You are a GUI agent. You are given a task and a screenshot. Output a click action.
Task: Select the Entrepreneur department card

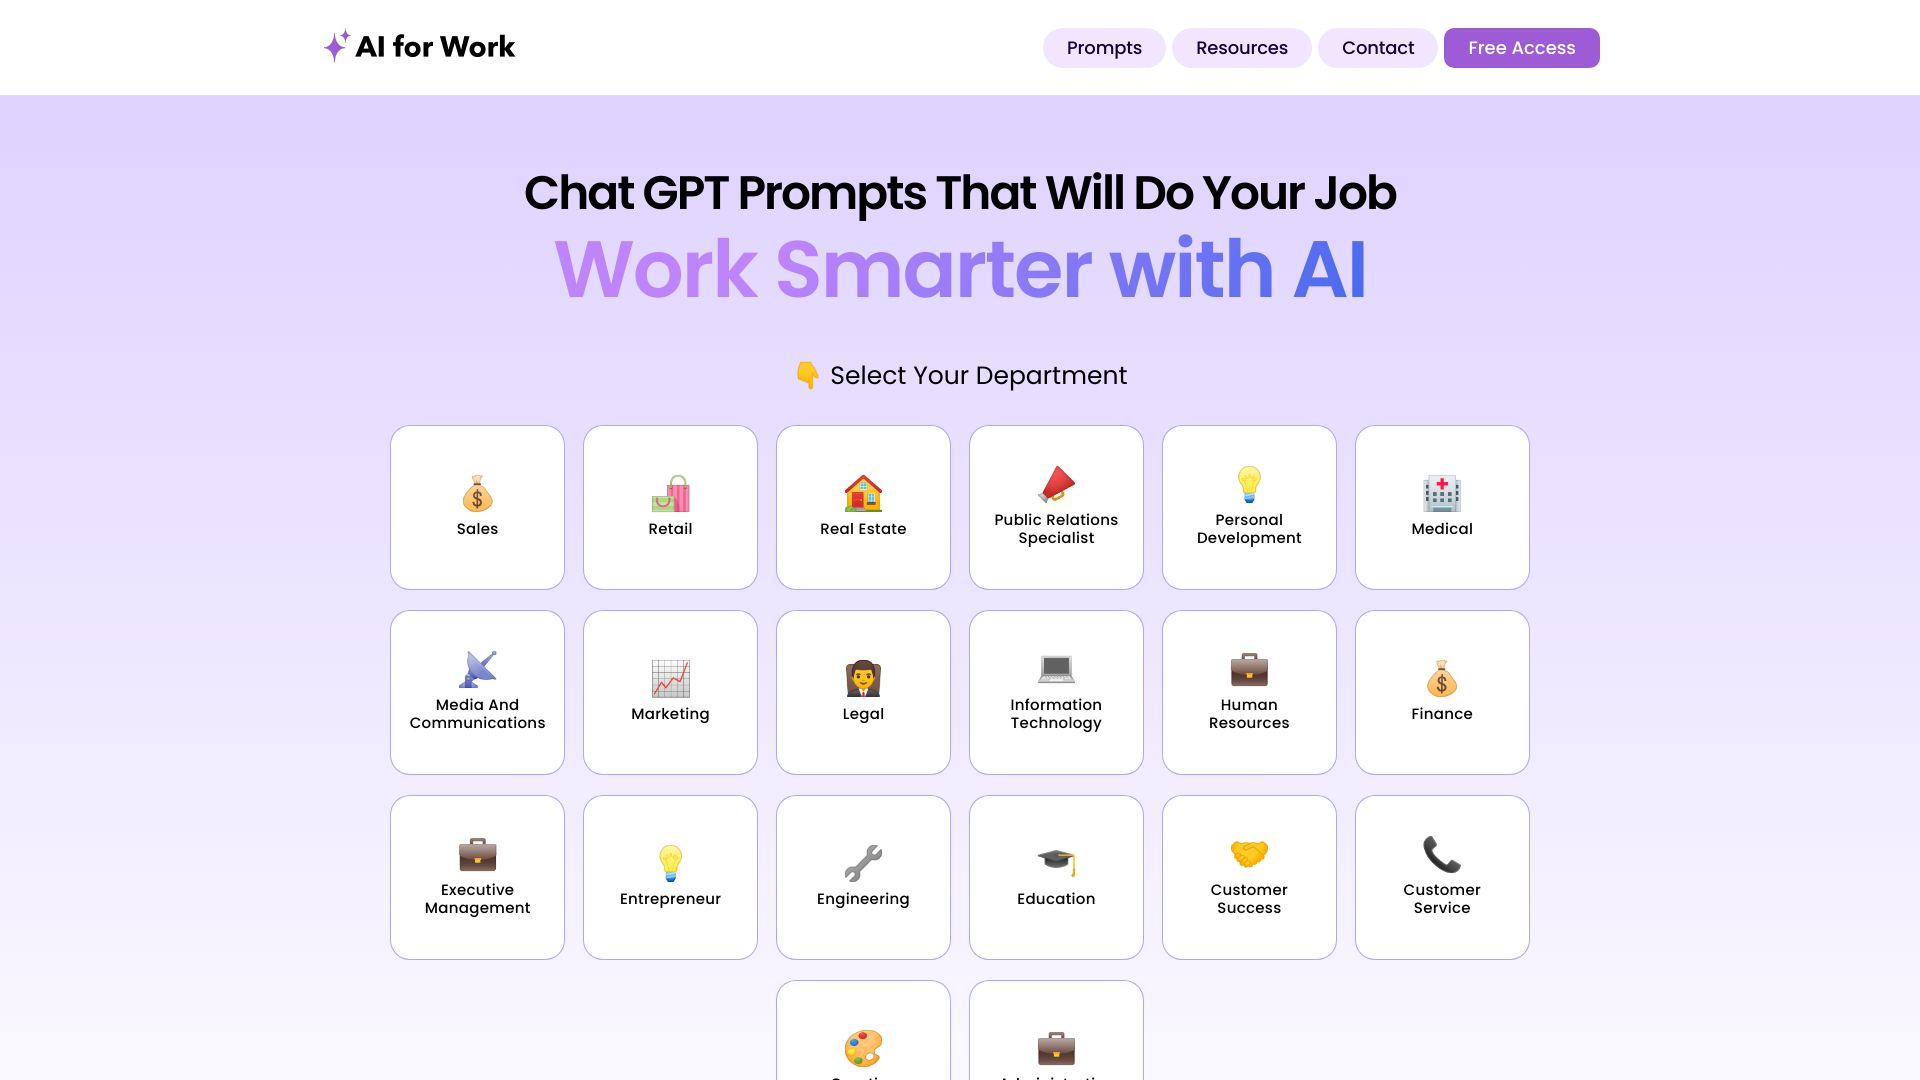pyautogui.click(x=670, y=877)
